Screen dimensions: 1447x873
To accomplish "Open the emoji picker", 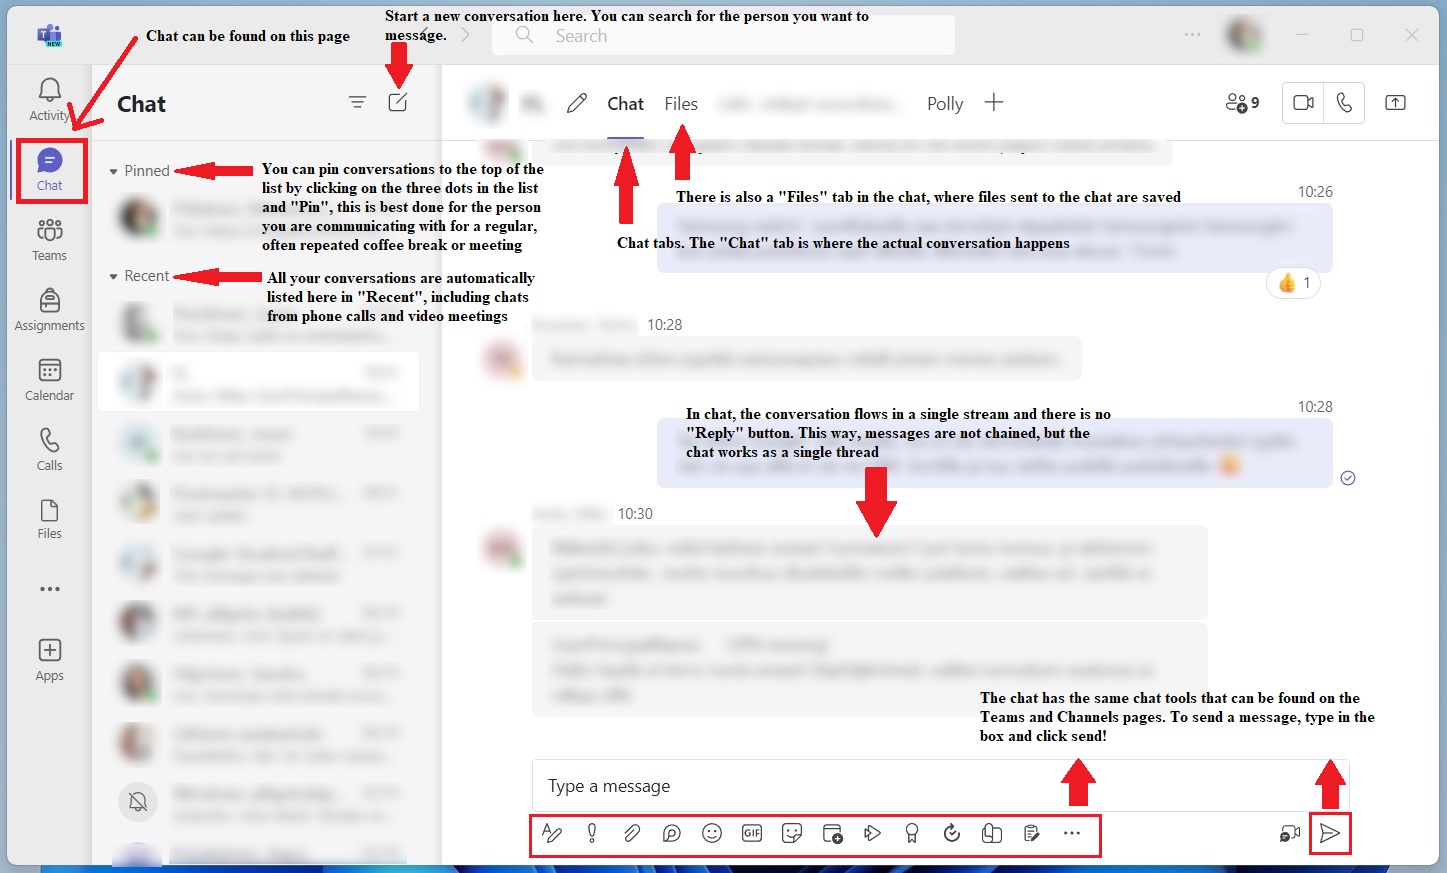I will coord(712,833).
